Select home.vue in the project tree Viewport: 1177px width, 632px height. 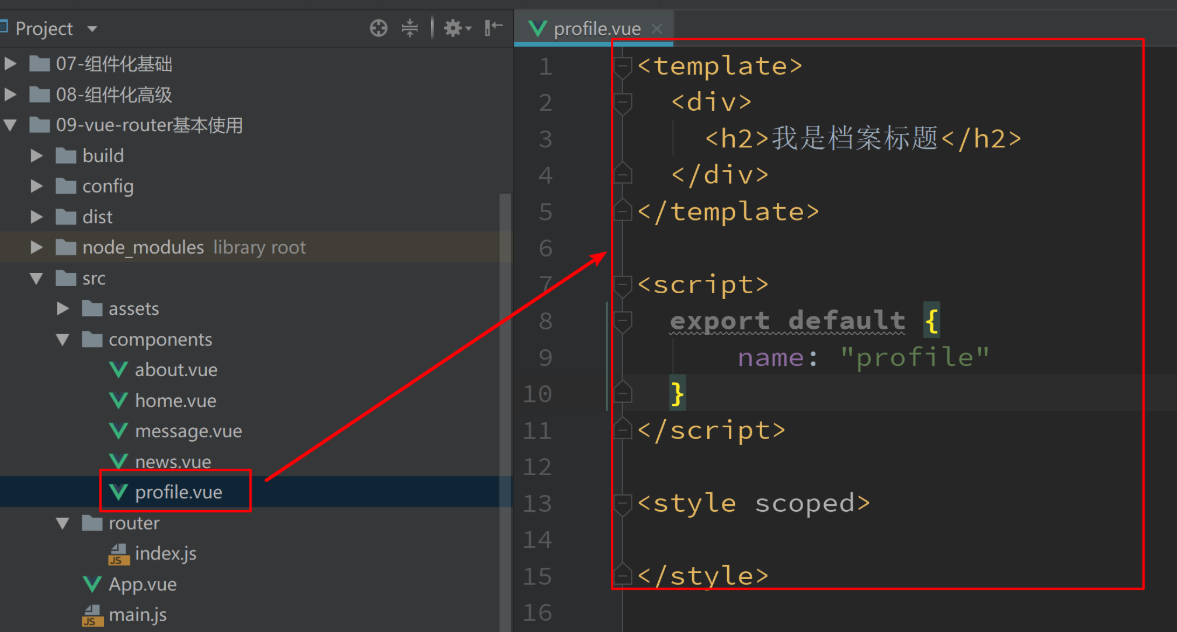point(176,401)
